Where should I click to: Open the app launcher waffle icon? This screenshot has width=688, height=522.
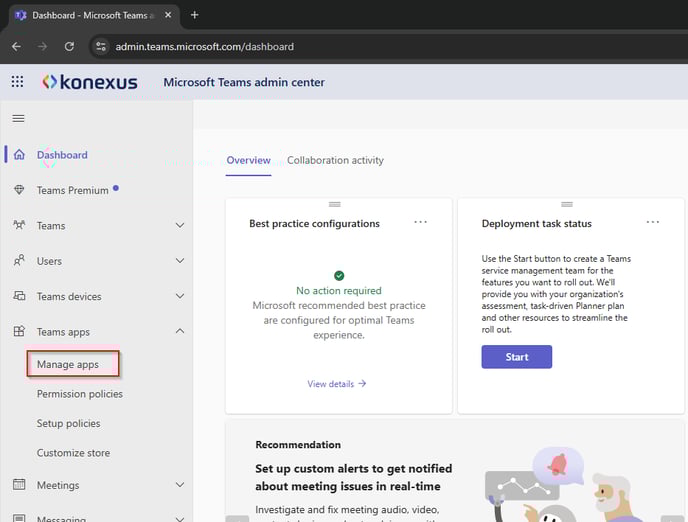coord(17,82)
